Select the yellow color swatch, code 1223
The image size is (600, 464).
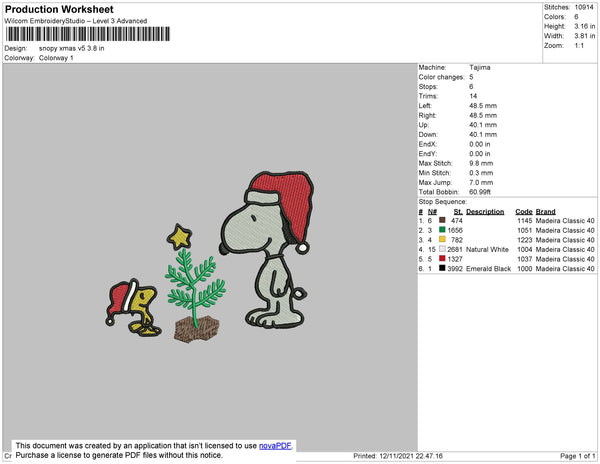tap(442, 239)
